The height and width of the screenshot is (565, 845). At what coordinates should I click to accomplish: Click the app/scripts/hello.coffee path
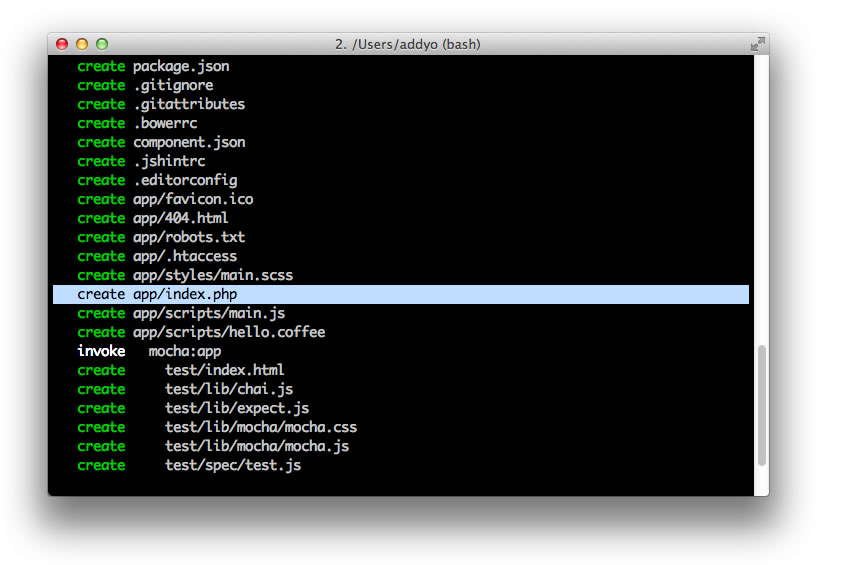coord(229,332)
